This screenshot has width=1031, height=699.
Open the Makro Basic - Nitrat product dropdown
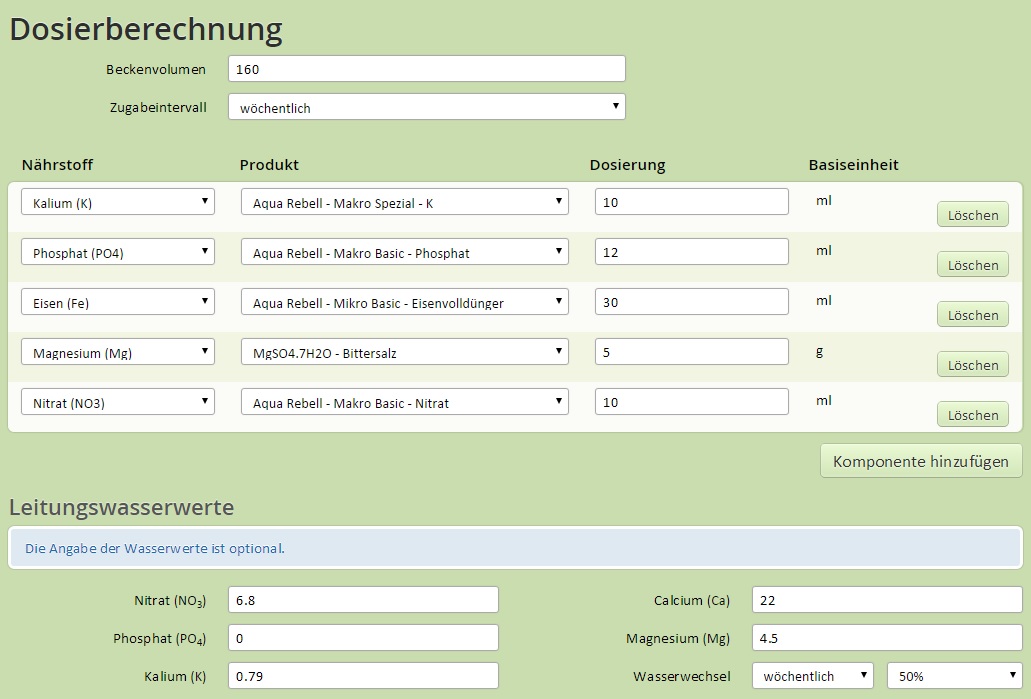coord(404,402)
